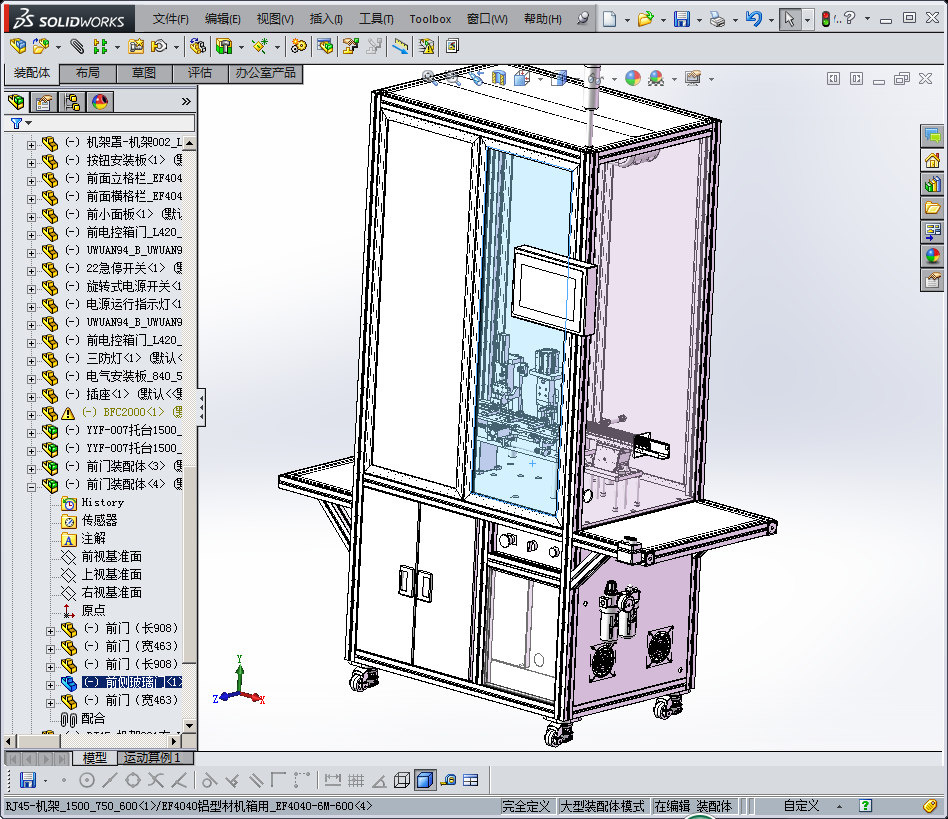This screenshot has width=948, height=819.
Task: Click the Previous View icon
Action: pos(476,77)
